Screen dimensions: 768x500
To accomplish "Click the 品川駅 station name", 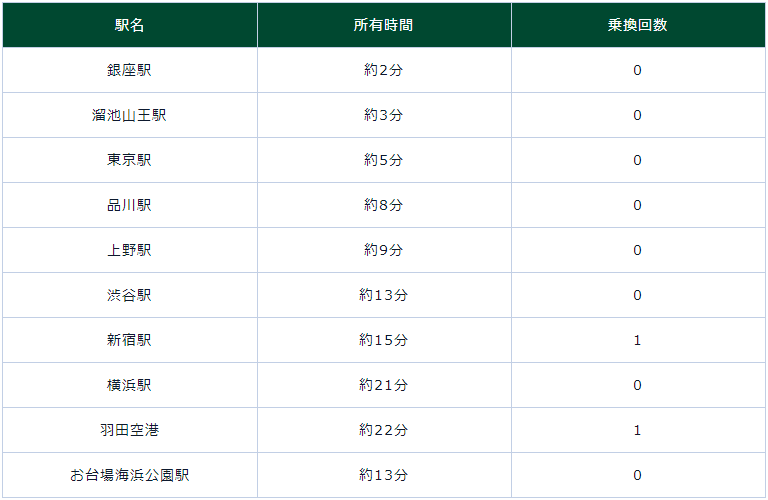I will (x=129, y=205).
